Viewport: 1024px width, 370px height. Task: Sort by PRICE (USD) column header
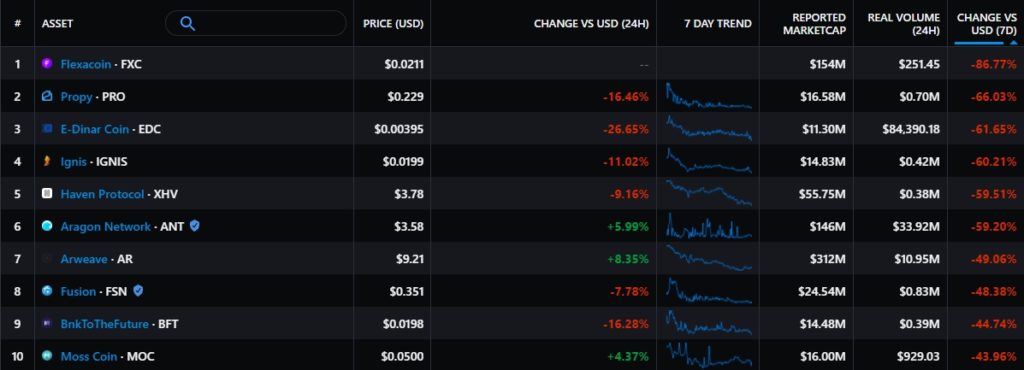pyautogui.click(x=393, y=23)
